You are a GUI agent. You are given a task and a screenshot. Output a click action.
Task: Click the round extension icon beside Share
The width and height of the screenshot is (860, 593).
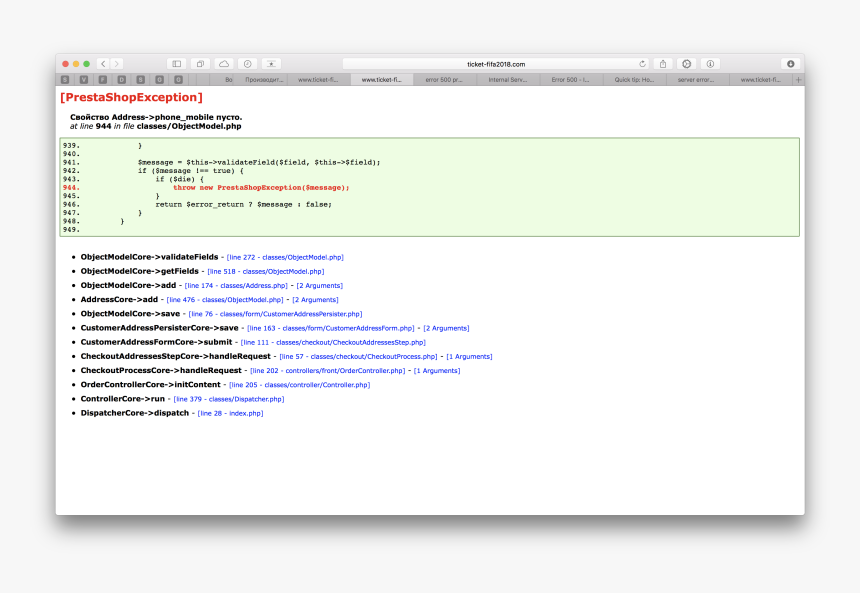(x=687, y=64)
